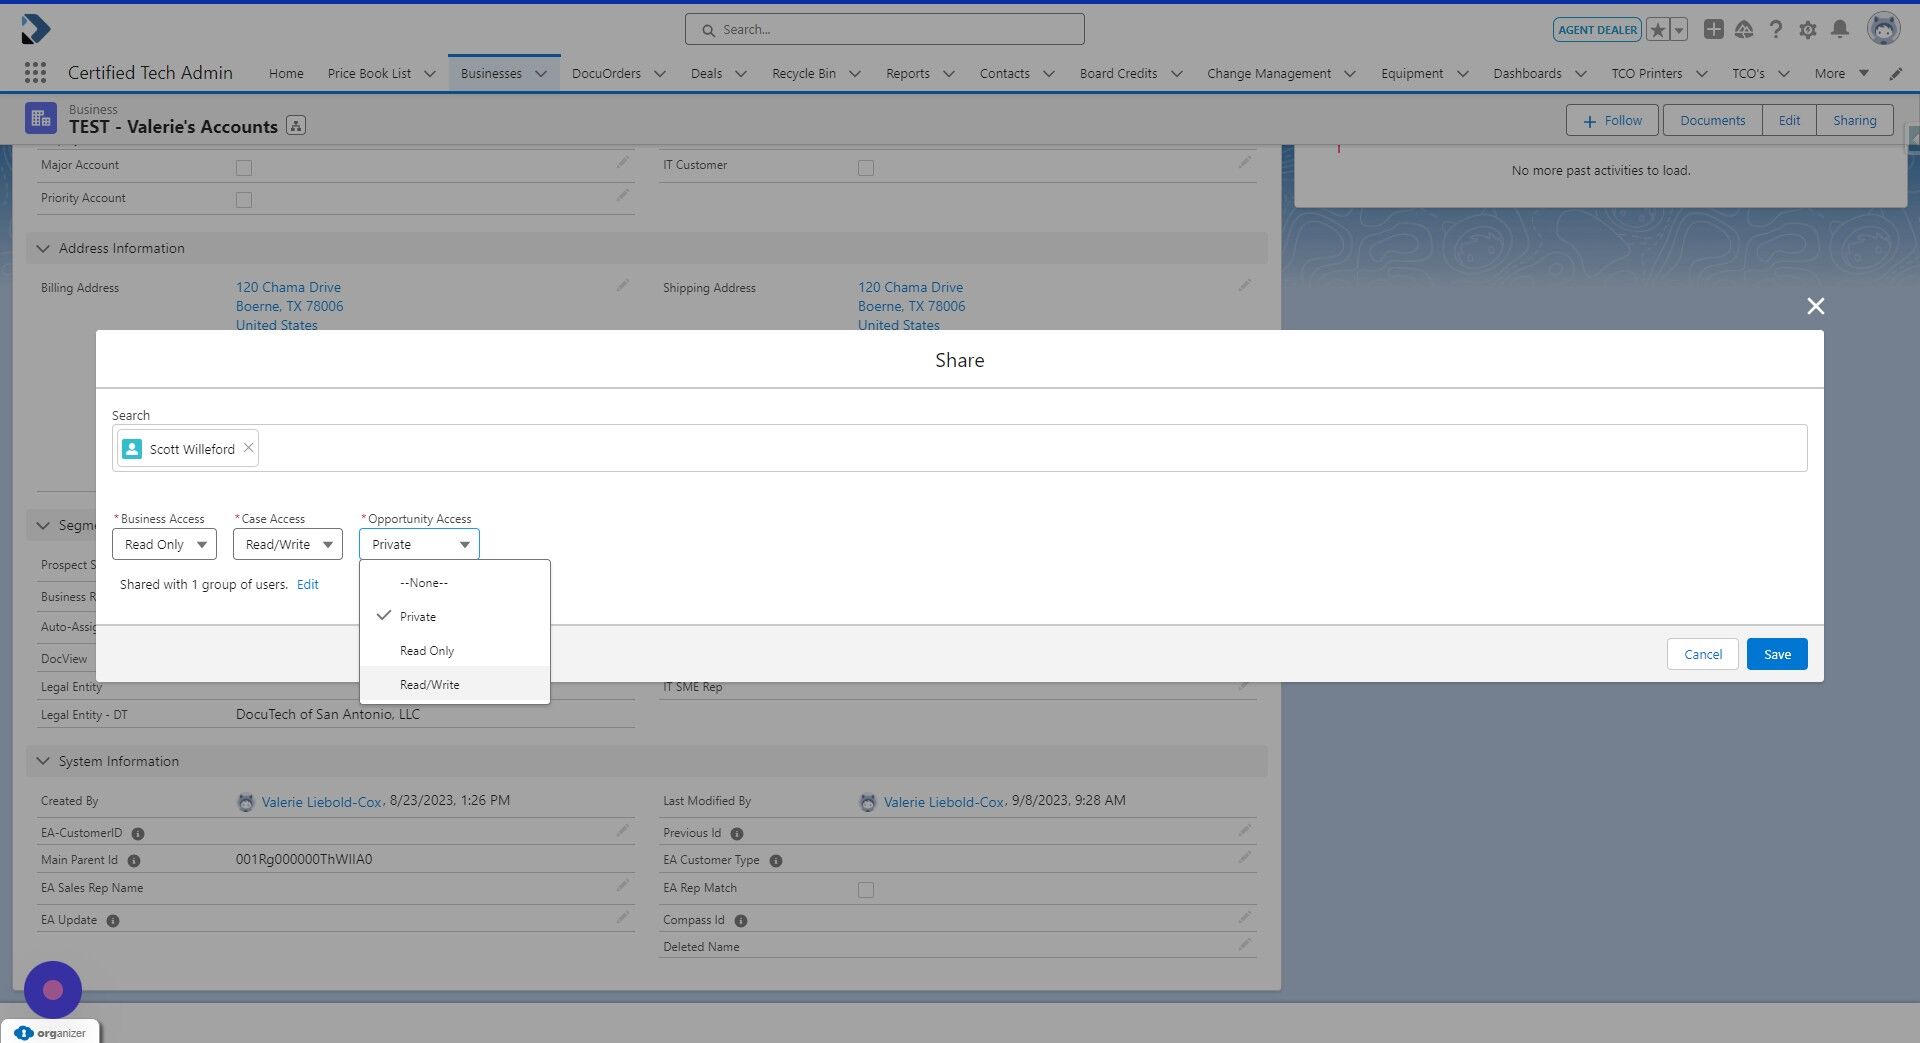Remove Scott Willeford from the share list
The width and height of the screenshot is (1920, 1043).
(248, 447)
